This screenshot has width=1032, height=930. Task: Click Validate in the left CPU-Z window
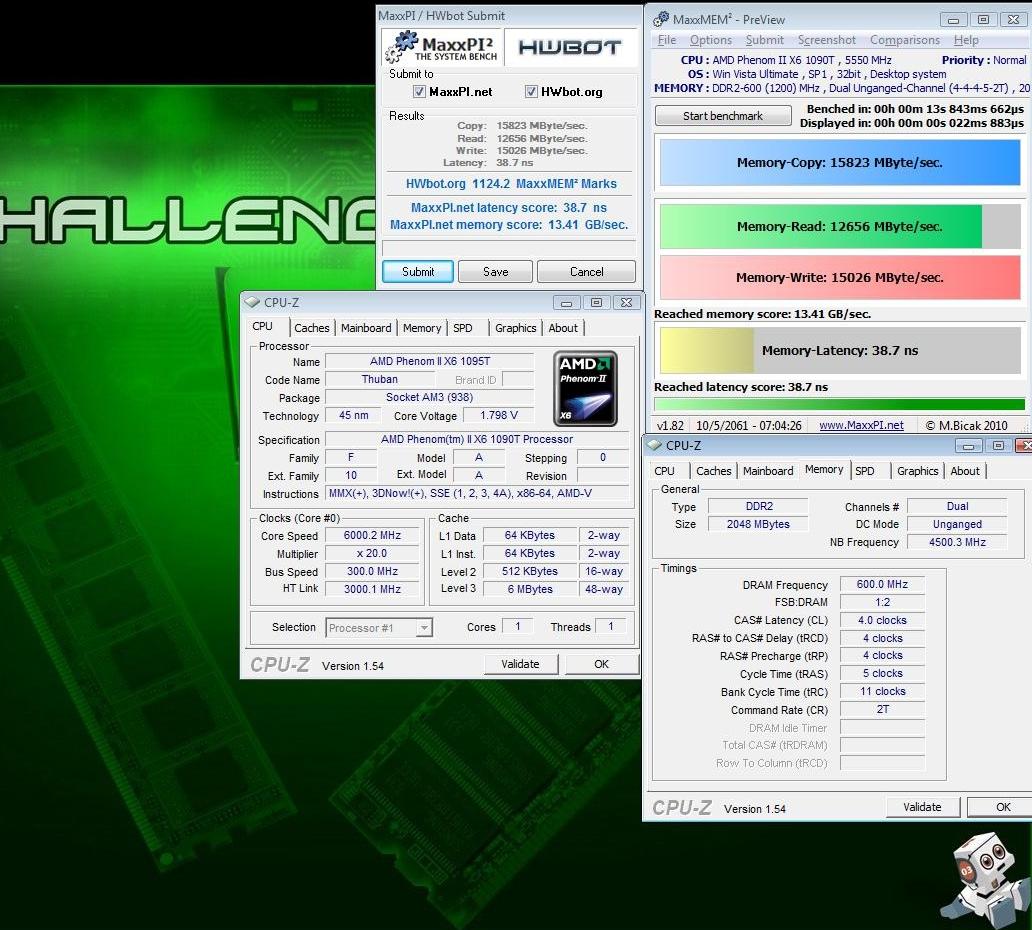521,664
